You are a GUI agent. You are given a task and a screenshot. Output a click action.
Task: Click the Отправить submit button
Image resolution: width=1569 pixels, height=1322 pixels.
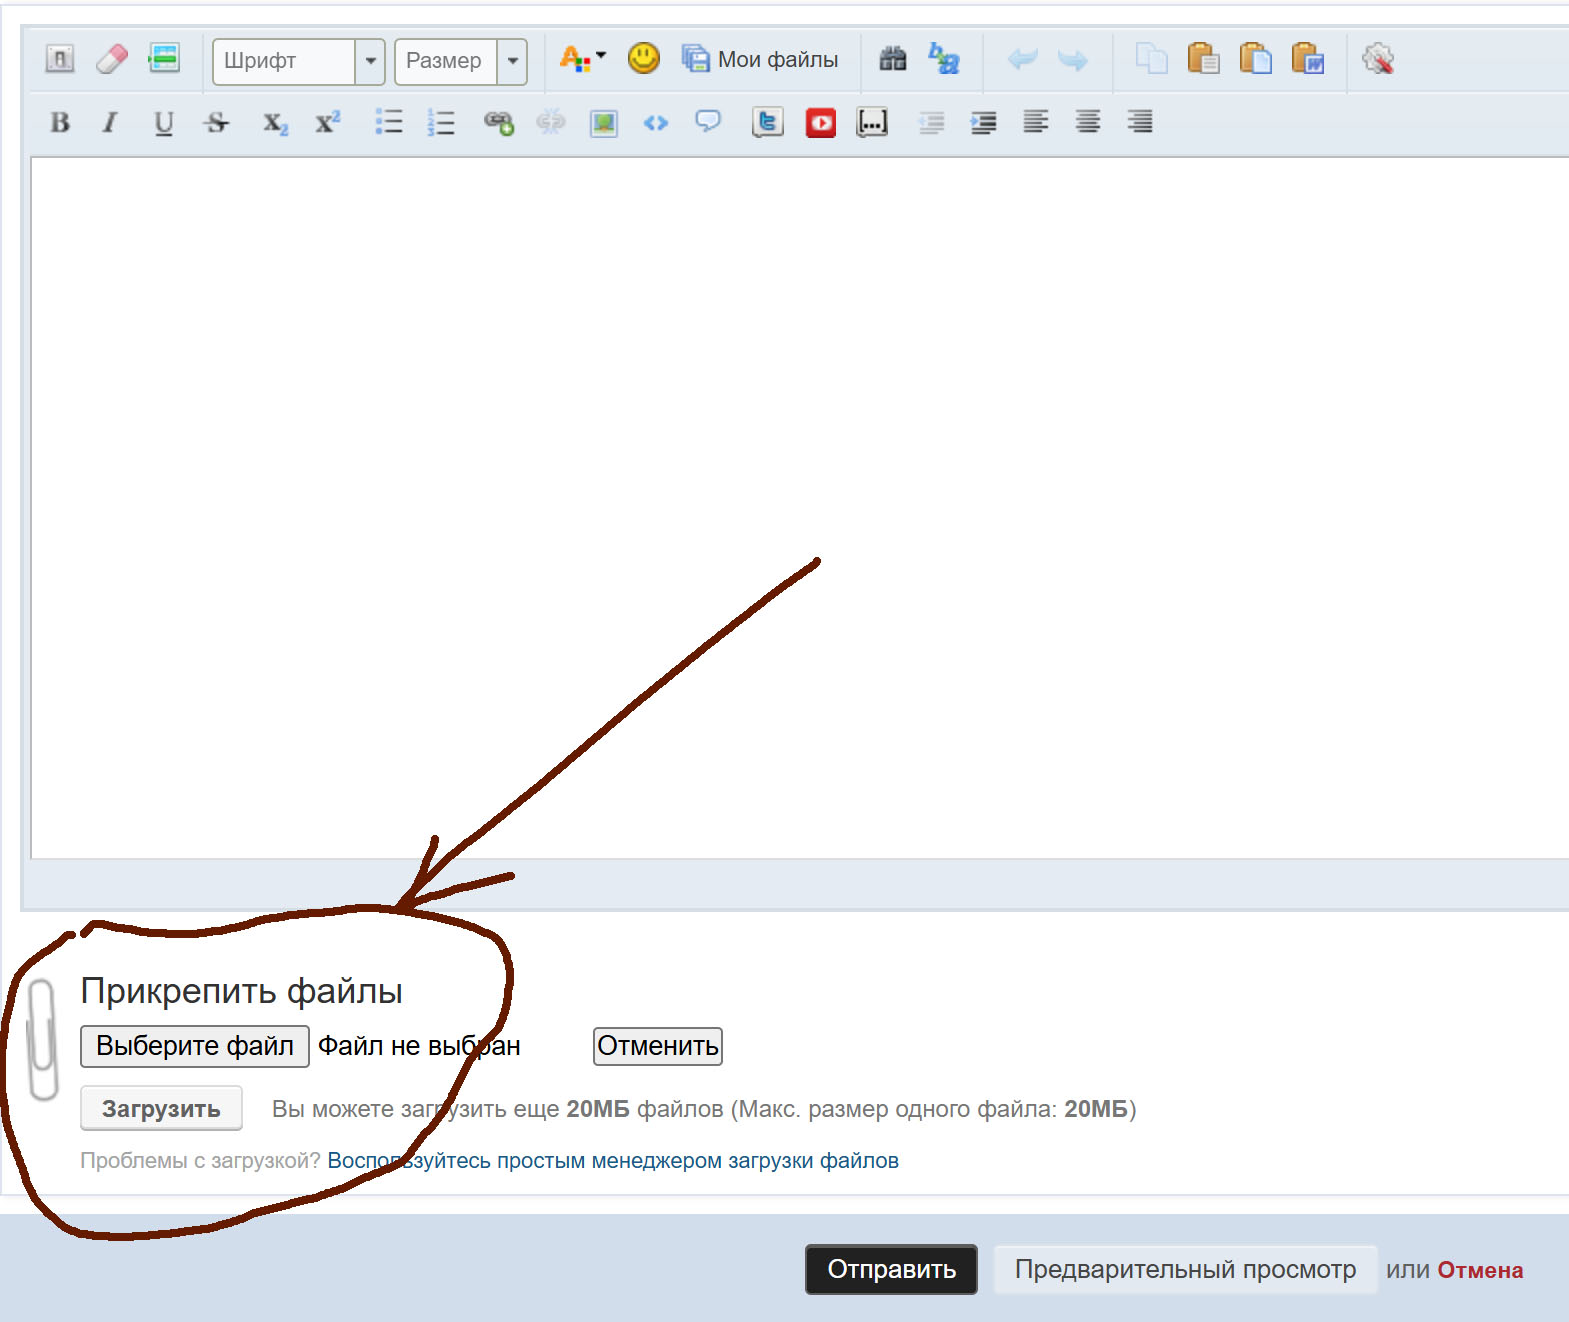pyautogui.click(x=891, y=1269)
